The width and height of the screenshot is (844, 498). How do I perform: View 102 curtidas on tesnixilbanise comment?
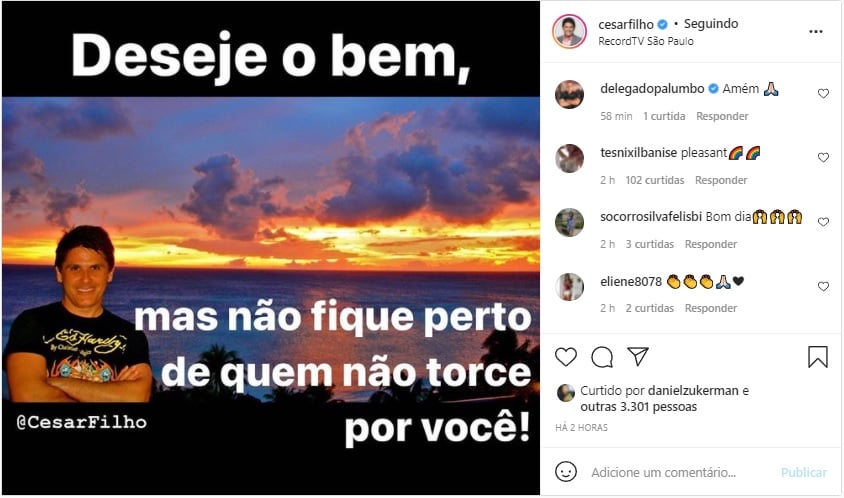click(x=655, y=180)
